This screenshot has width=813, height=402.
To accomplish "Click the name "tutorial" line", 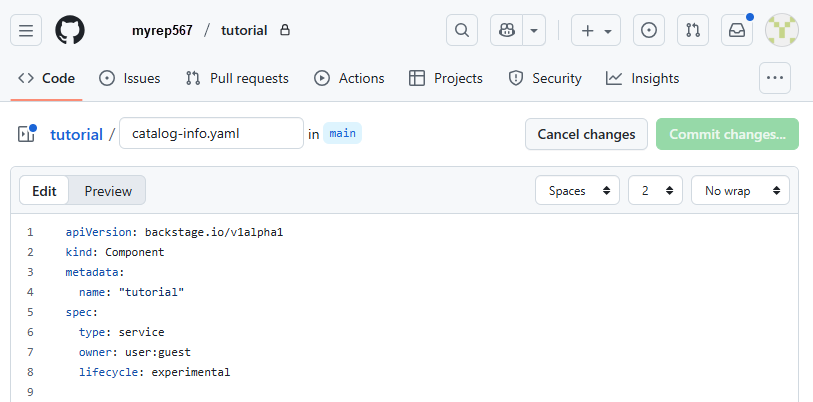I will point(132,293).
